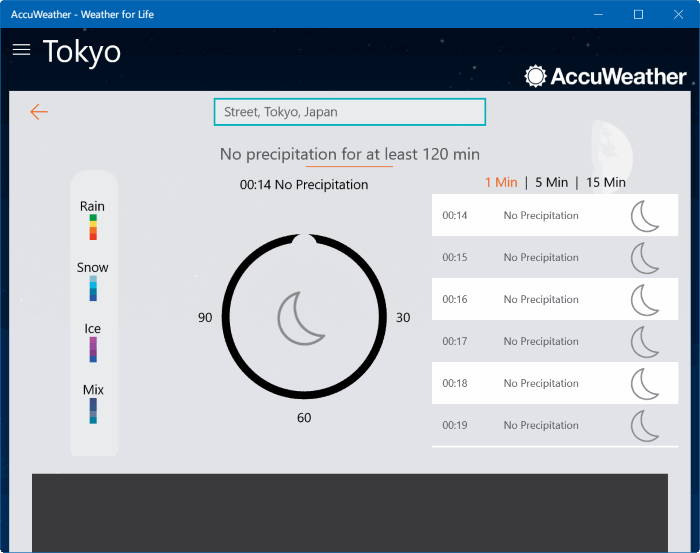
Task: Click the Rain legend color scale
Action: [x=93, y=227]
